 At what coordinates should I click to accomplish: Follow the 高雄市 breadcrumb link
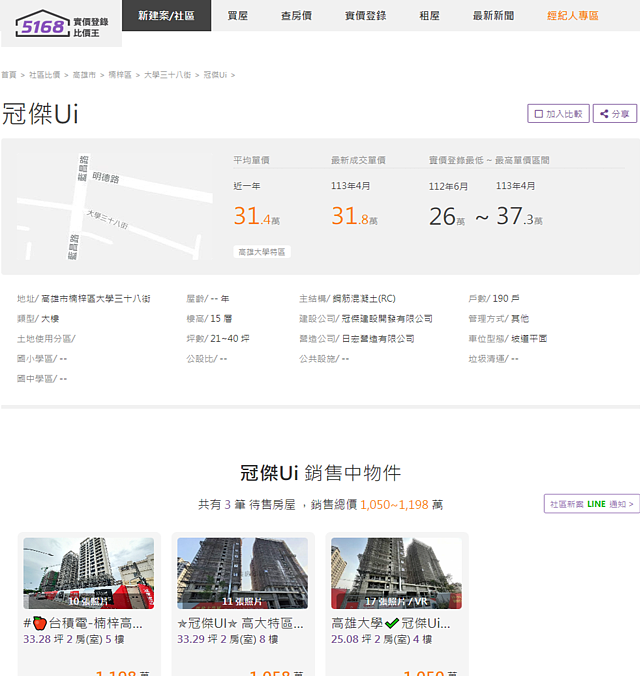(x=84, y=75)
